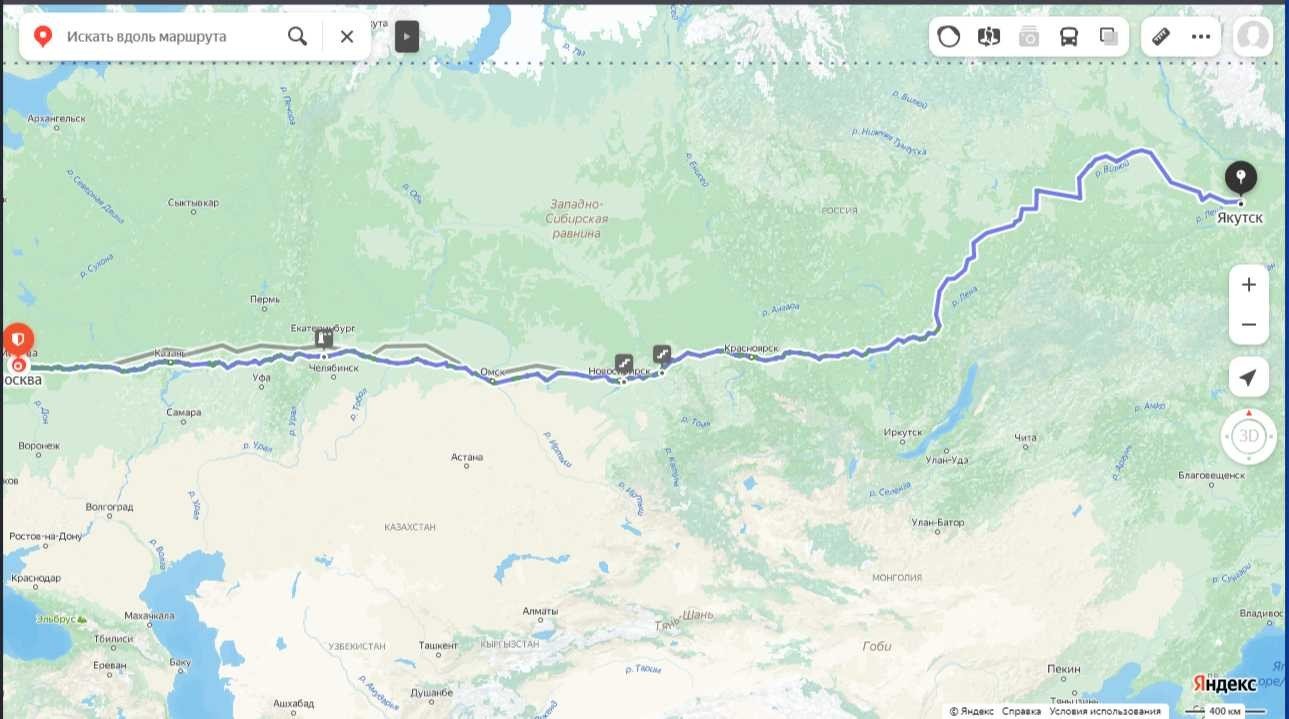Image resolution: width=1289 pixels, height=719 pixels.
Task: Locate me with the arrow icon
Action: 1249,377
